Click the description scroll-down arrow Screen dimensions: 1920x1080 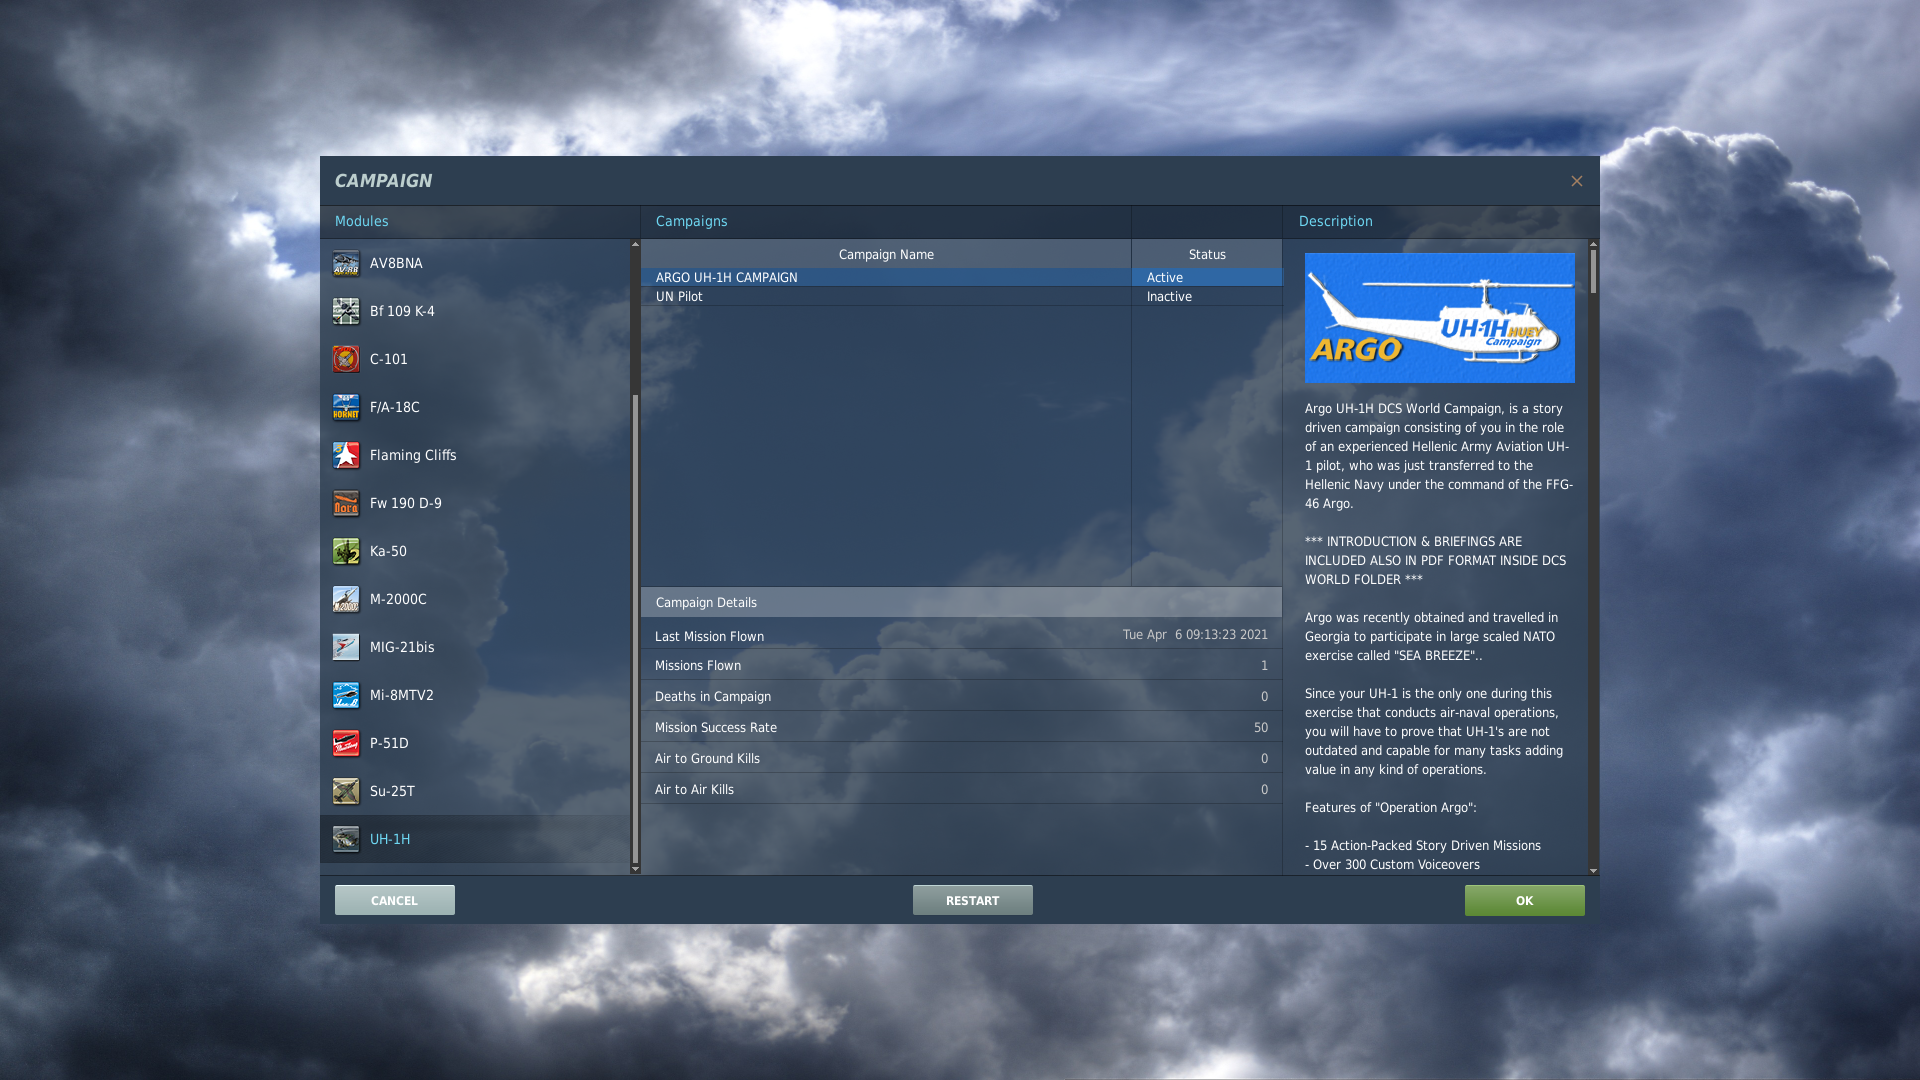[x=1593, y=870]
